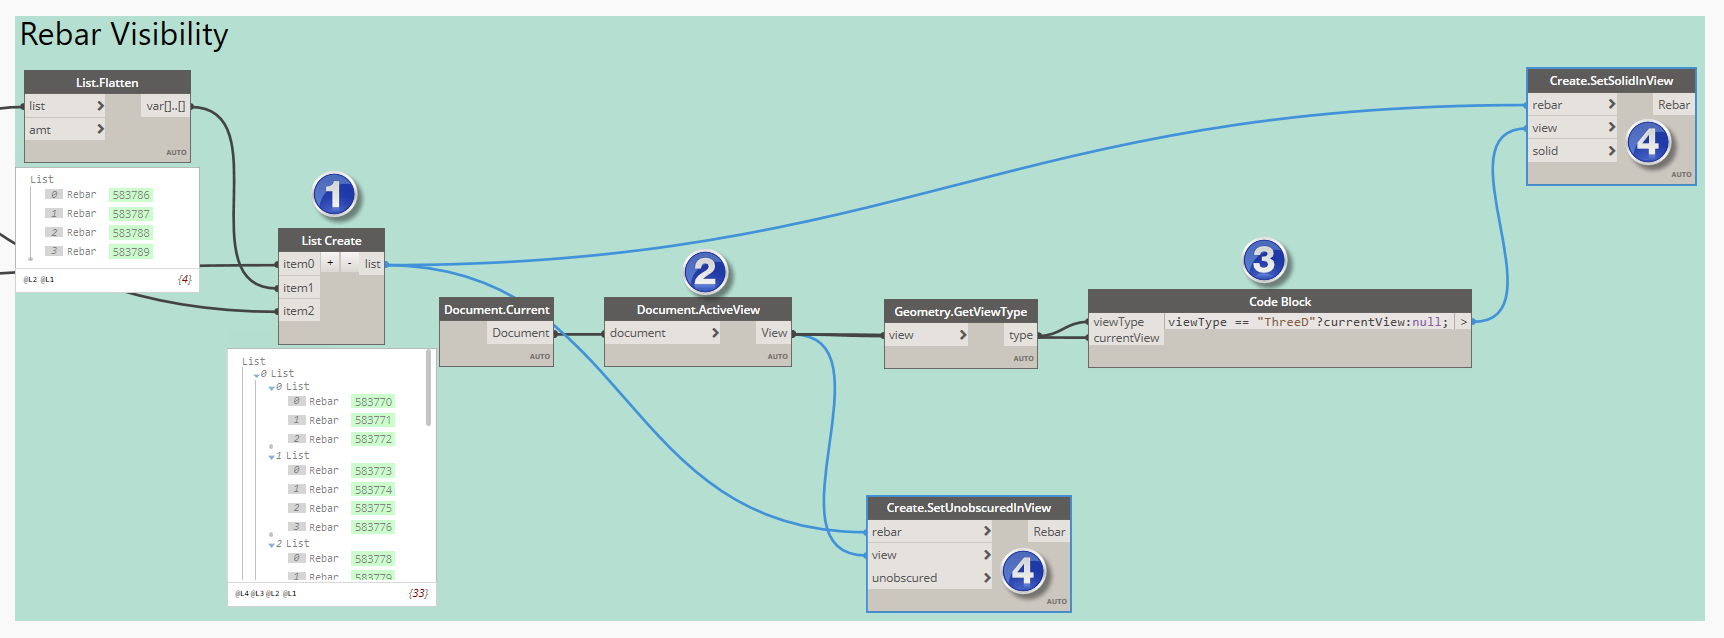Open the rebar port chevron on Create.SetUnobscuredInView

987,531
